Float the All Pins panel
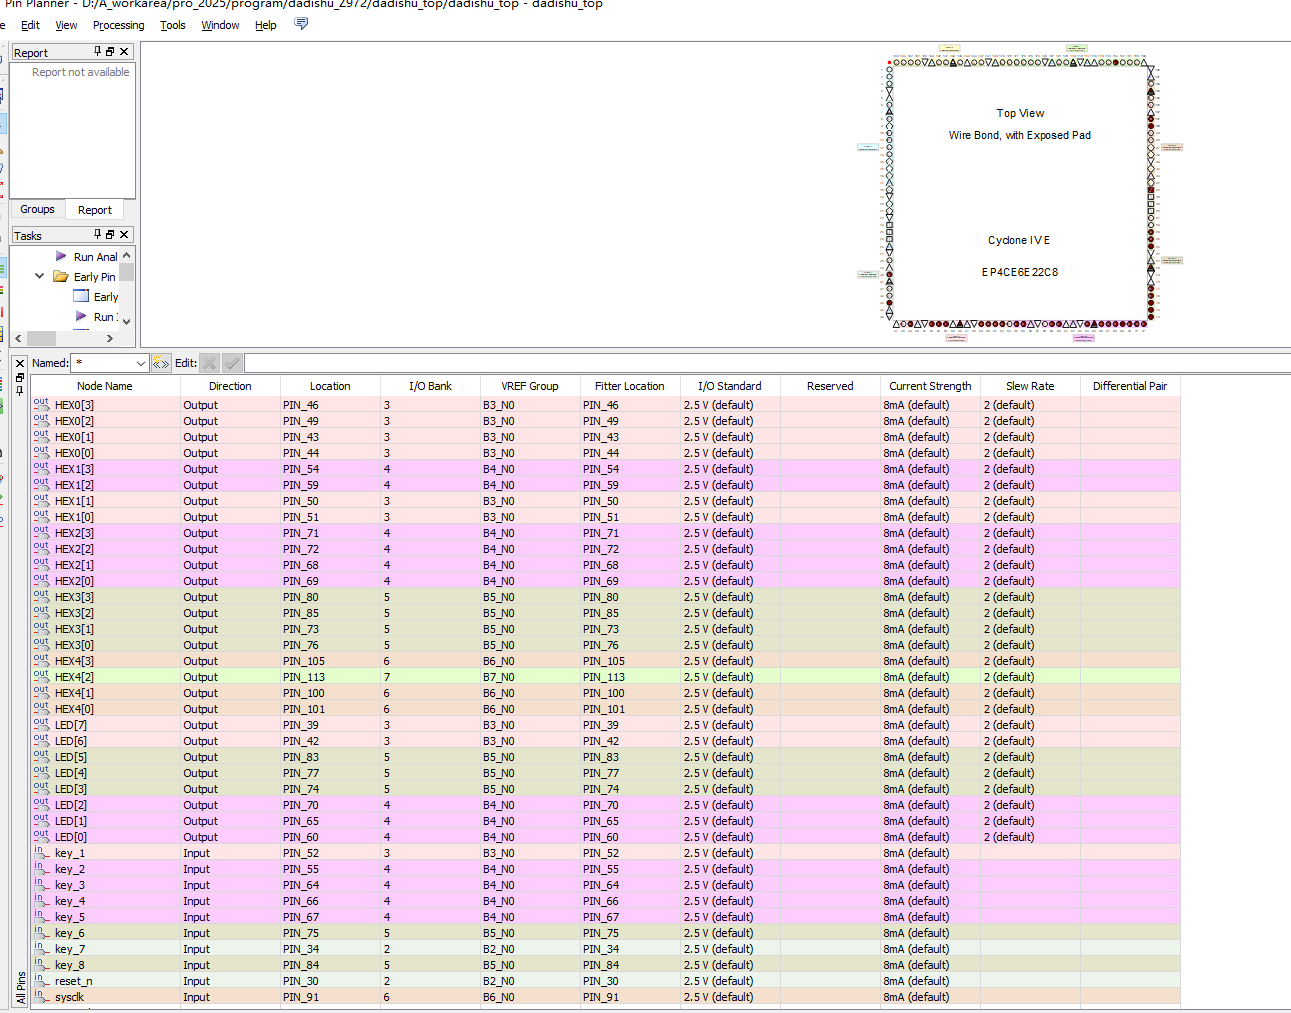The height and width of the screenshot is (1013, 1291). point(20,377)
